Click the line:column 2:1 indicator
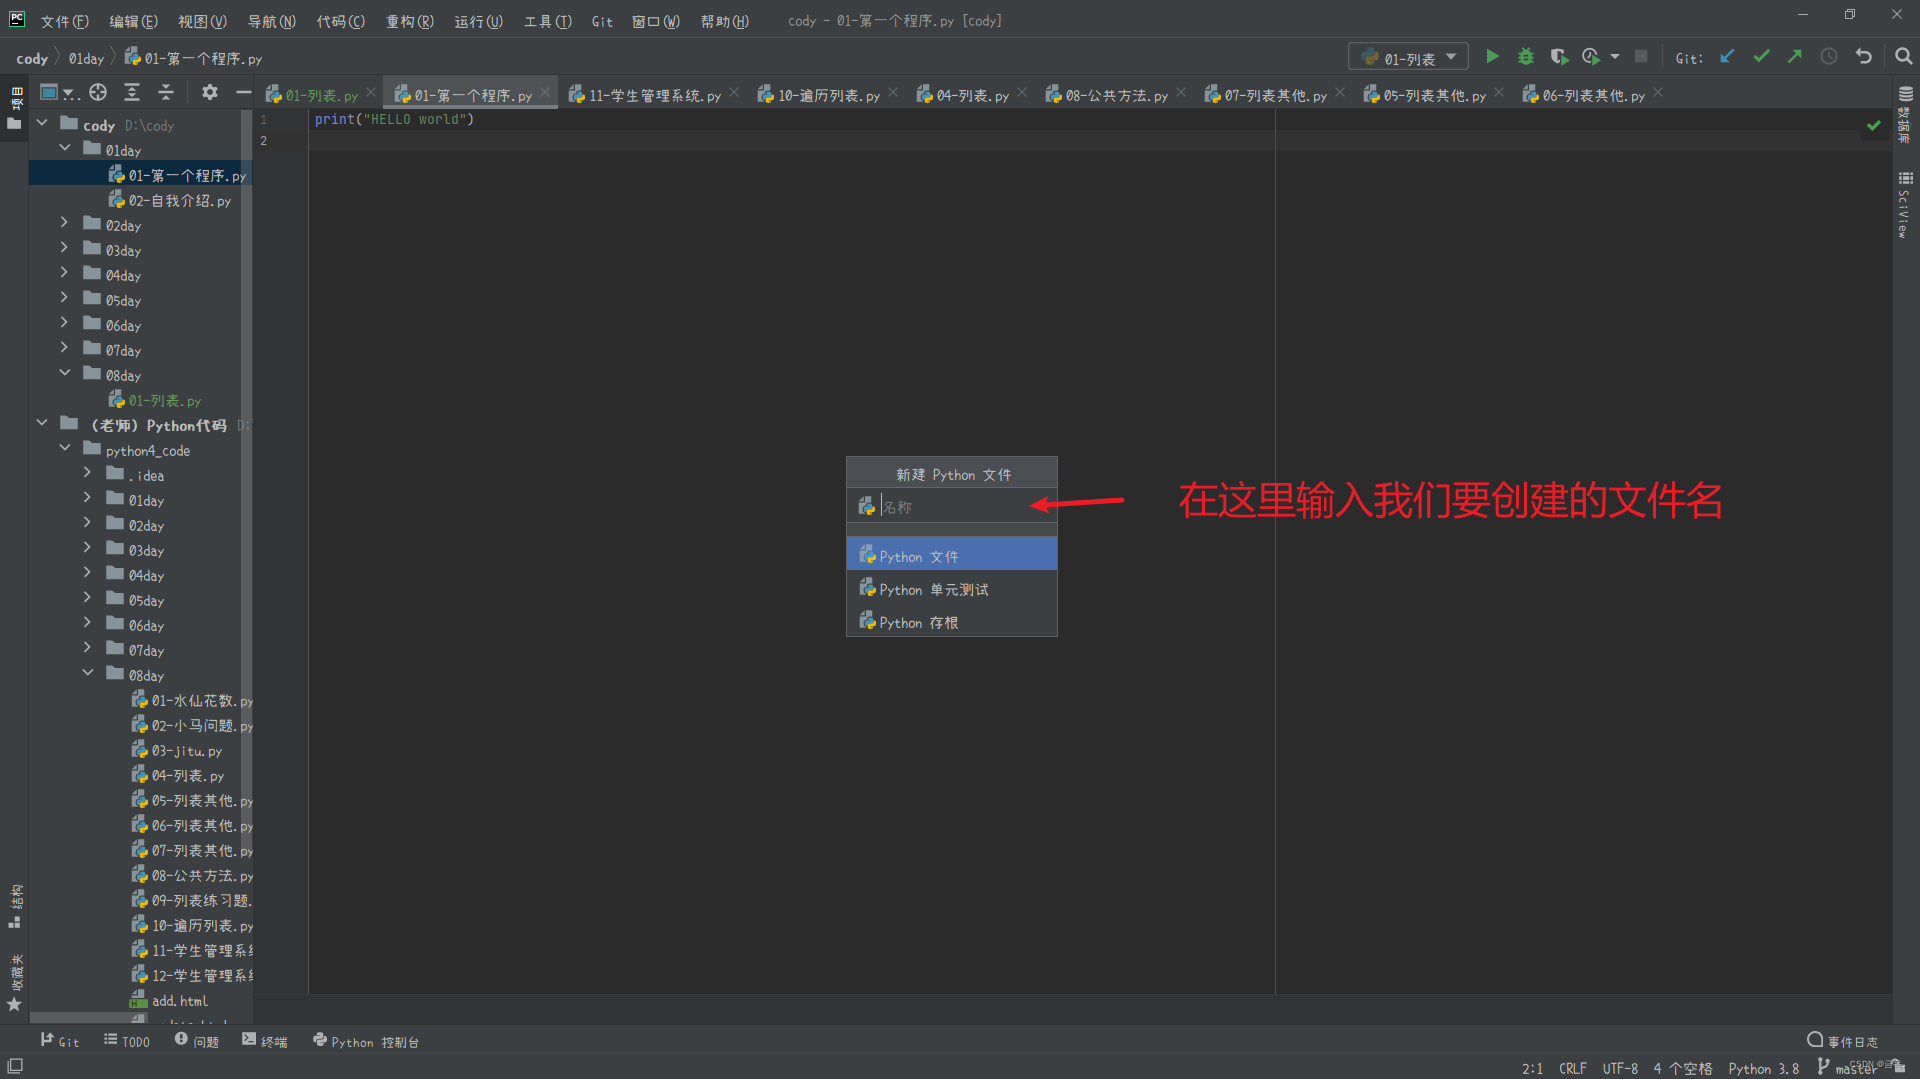 pyautogui.click(x=1532, y=1068)
